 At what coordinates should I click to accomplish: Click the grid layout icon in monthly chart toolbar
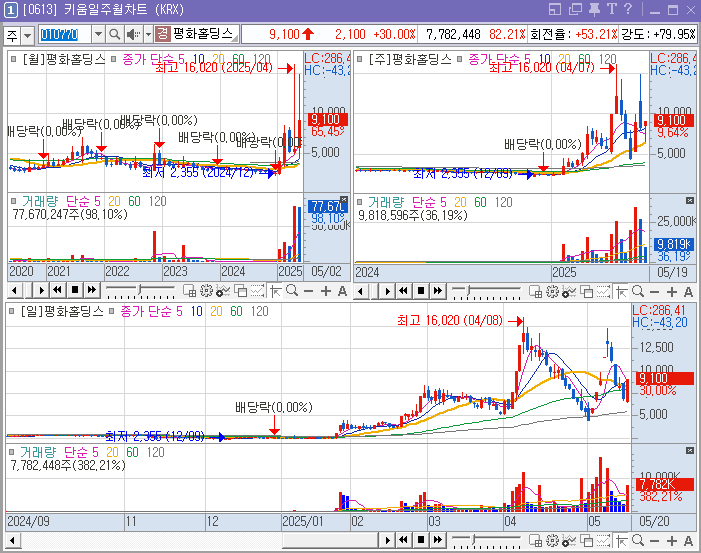[190, 291]
